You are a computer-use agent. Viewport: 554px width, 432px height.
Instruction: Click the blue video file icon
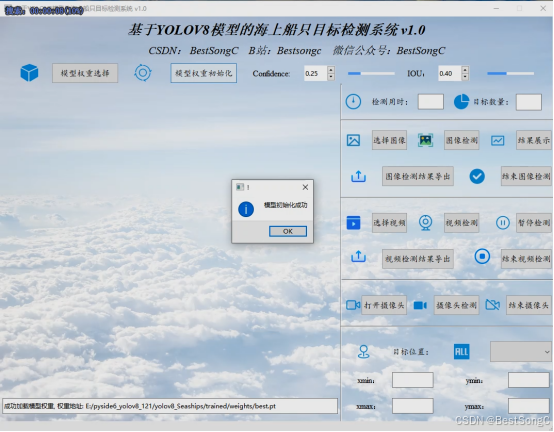point(353,223)
